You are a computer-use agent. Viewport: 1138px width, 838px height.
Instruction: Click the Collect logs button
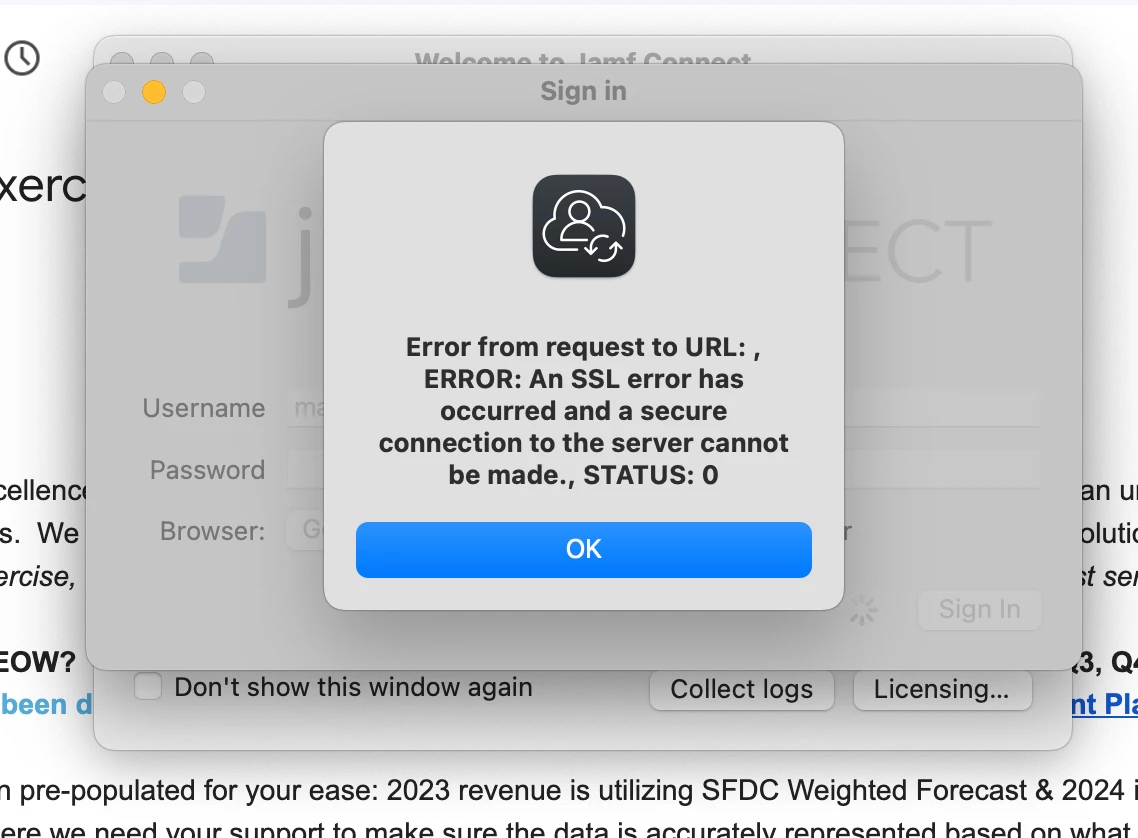[x=741, y=689]
